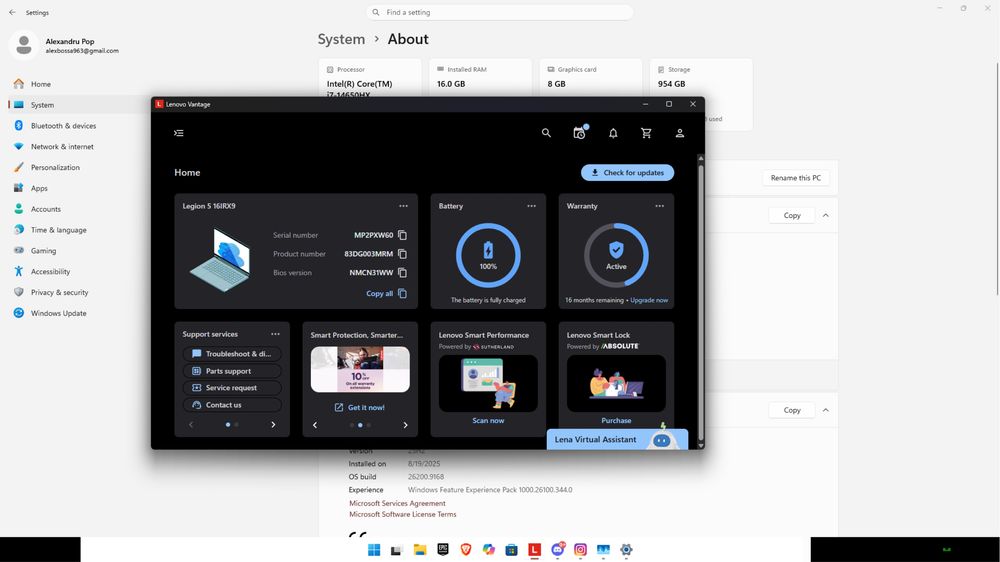
Task: Select Personalization in Settings sidebar
Action: tap(55, 167)
